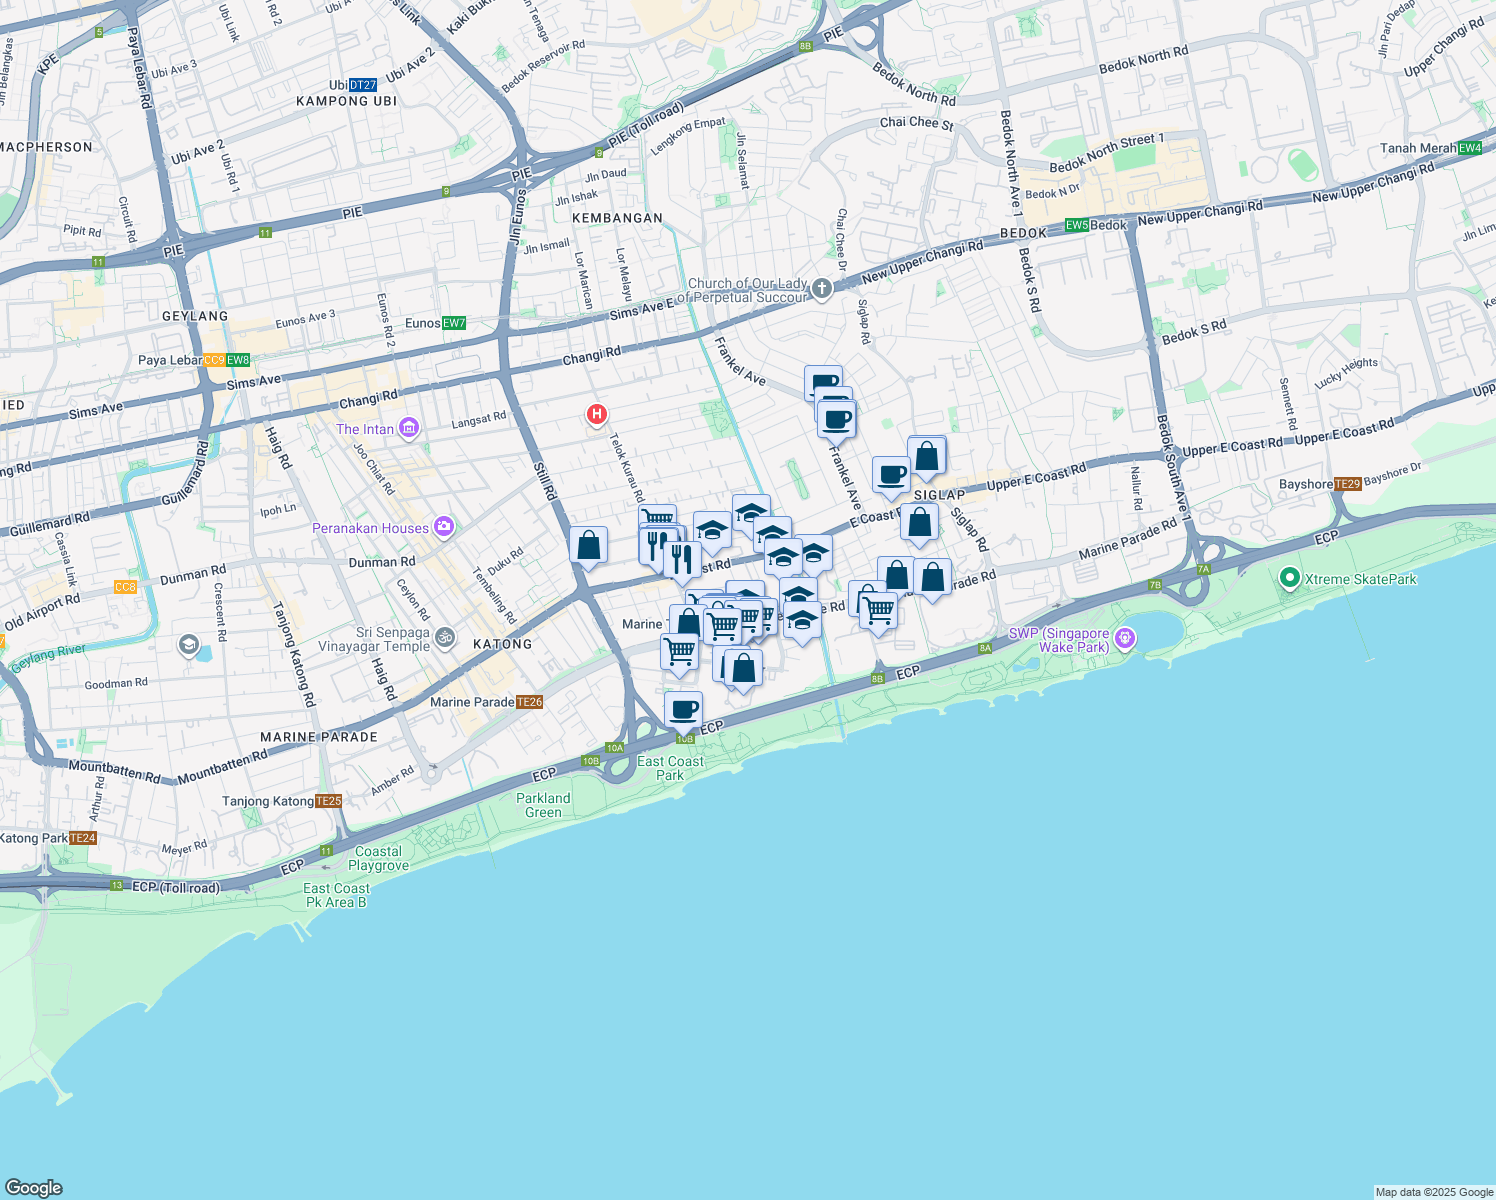1496x1200 pixels.
Task: Select the SWP Singapore Wake Park purple marker
Action: coord(1124,637)
